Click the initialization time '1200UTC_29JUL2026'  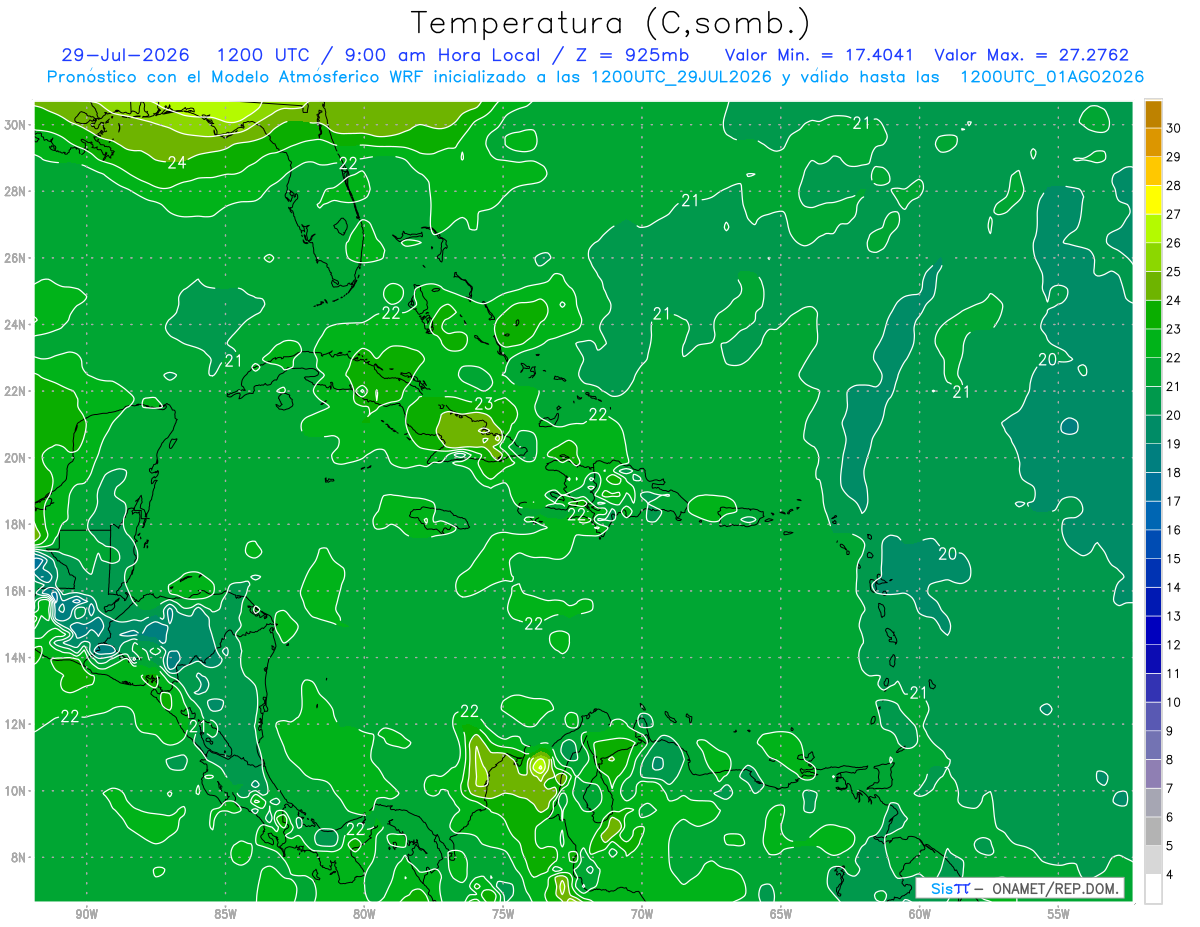[681, 77]
